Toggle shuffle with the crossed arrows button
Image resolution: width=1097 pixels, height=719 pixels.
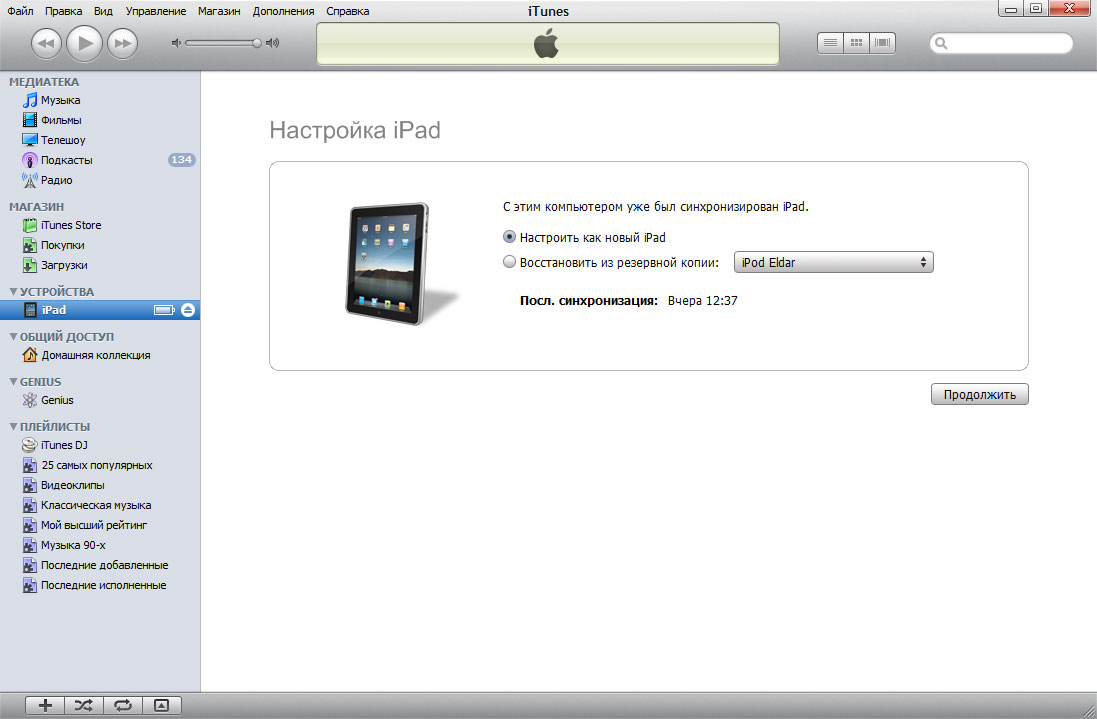84,706
